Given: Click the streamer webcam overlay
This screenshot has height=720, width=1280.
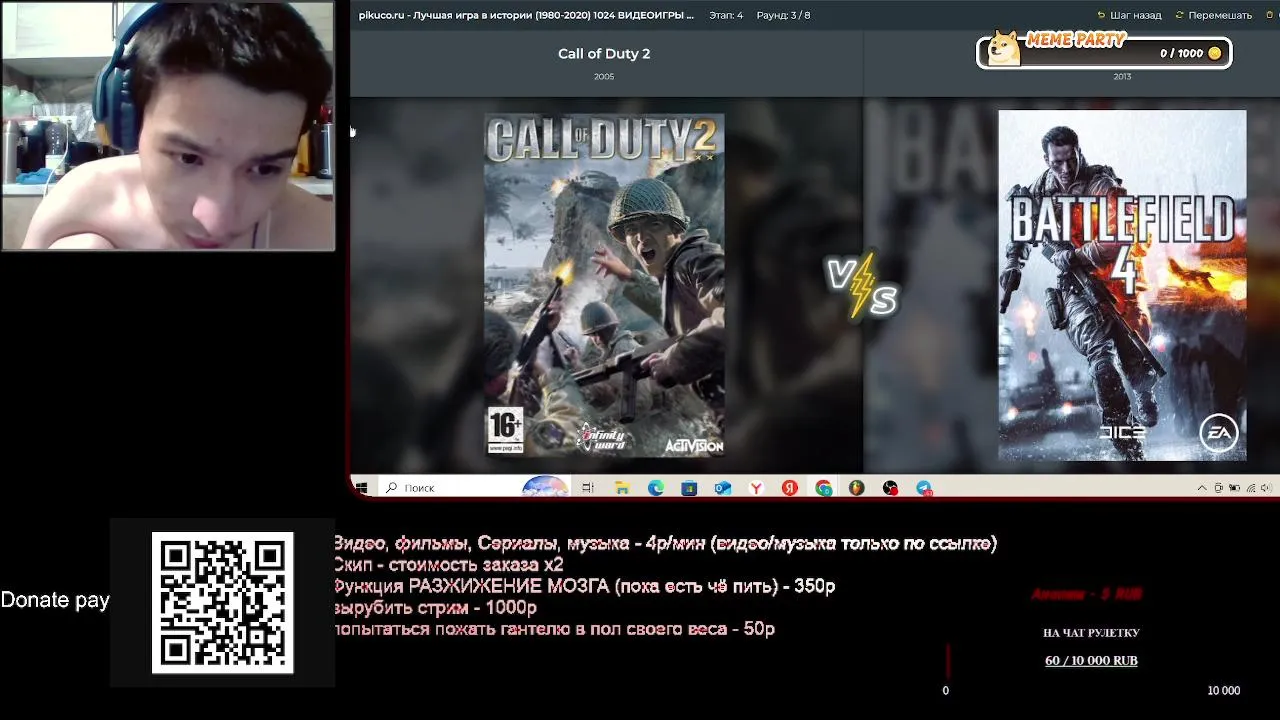Looking at the screenshot, I should (x=168, y=125).
